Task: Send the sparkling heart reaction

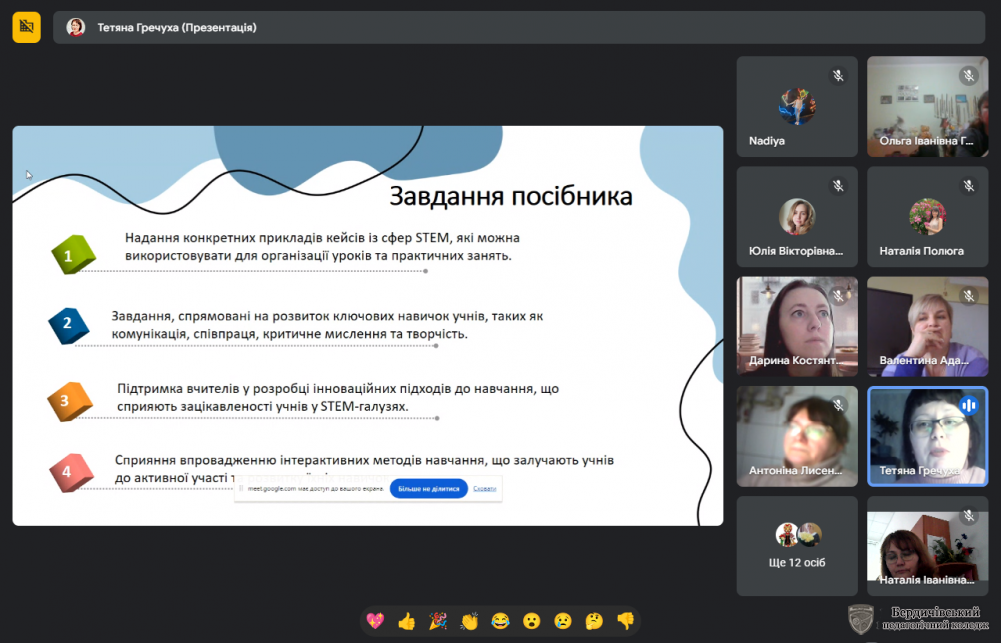Action: pos(375,621)
